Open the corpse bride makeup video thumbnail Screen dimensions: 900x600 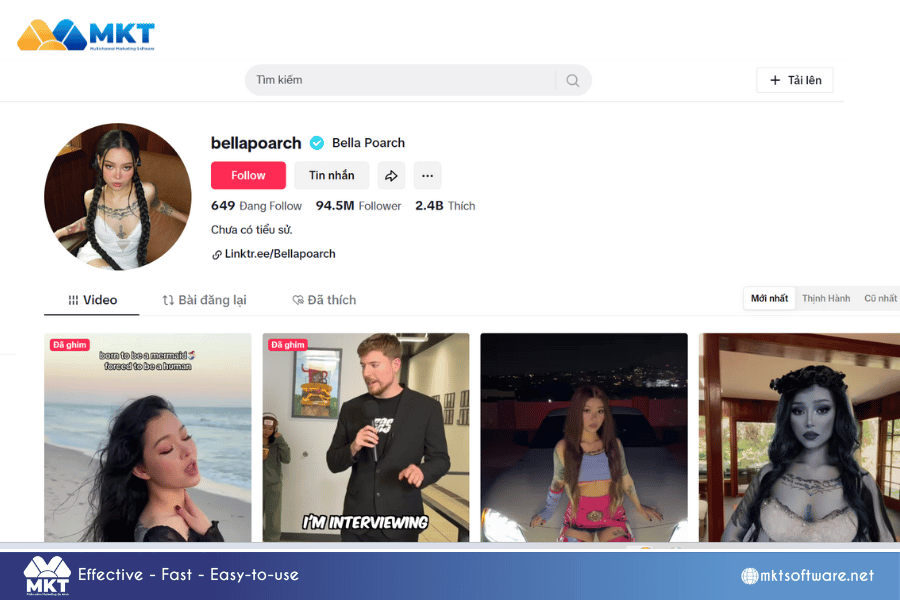point(799,438)
